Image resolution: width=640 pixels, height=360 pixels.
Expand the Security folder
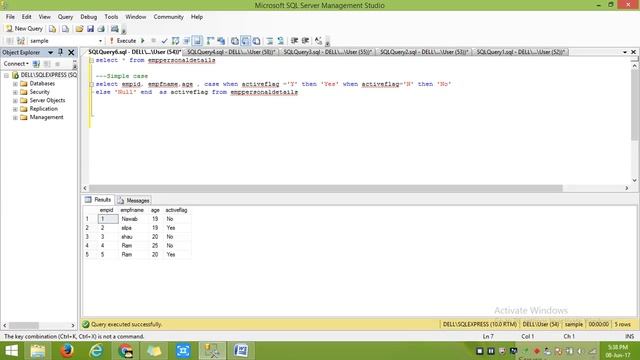[x=15, y=92]
